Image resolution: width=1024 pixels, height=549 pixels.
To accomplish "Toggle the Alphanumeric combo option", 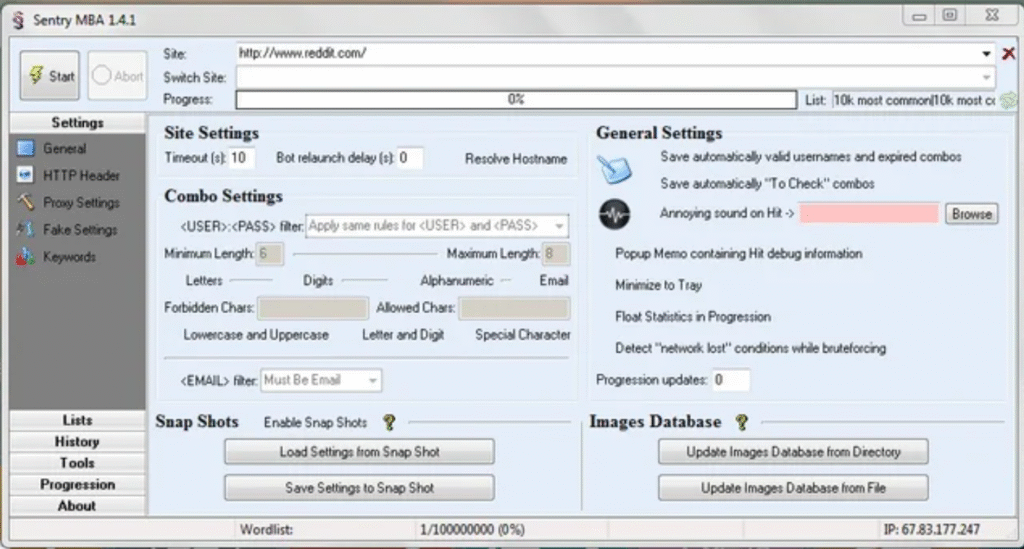I will 456,281.
